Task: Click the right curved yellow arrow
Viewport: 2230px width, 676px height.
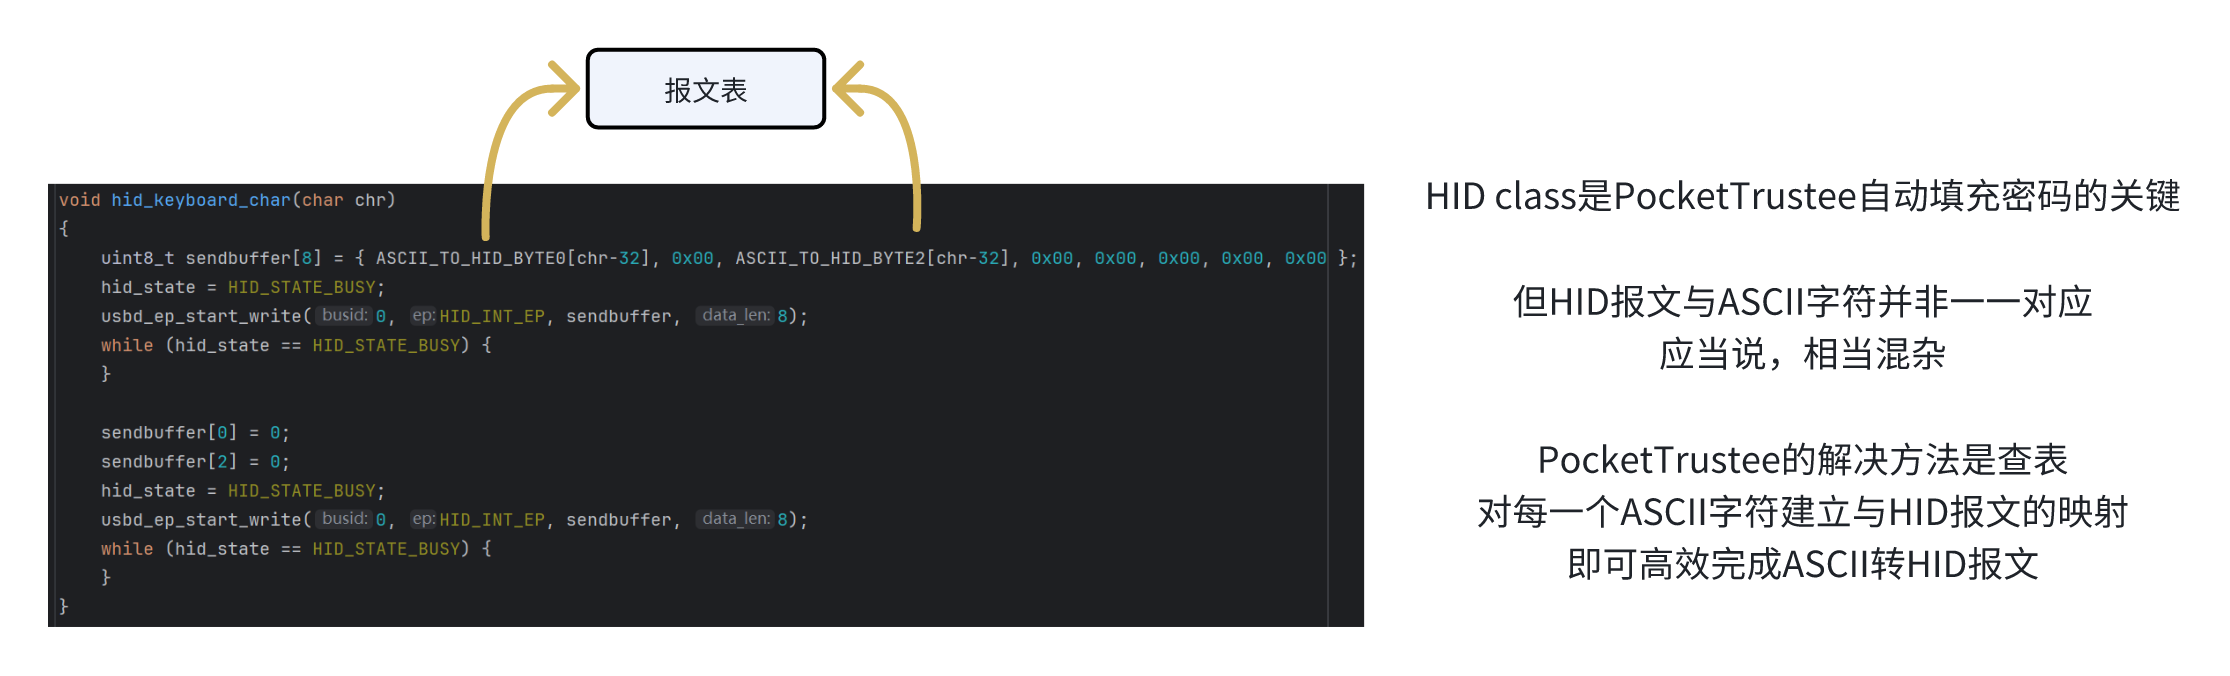Action: pos(877,146)
